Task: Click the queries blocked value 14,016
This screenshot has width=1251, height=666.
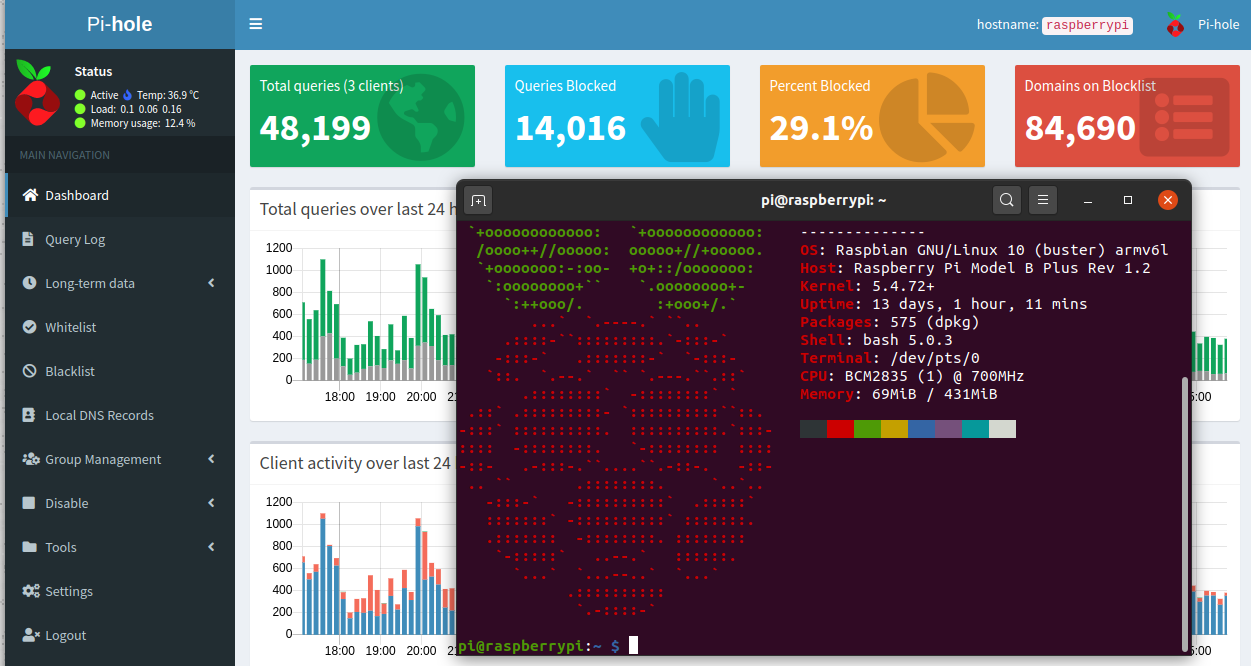Action: 570,128
